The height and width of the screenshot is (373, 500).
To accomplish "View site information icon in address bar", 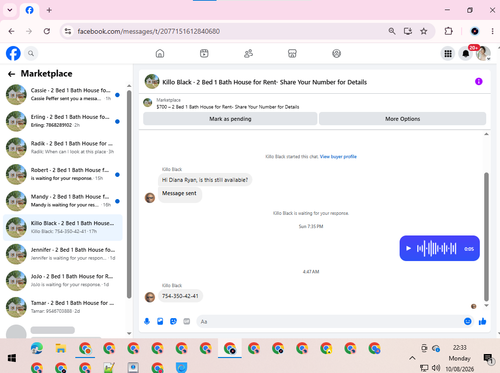I will (68, 31).
